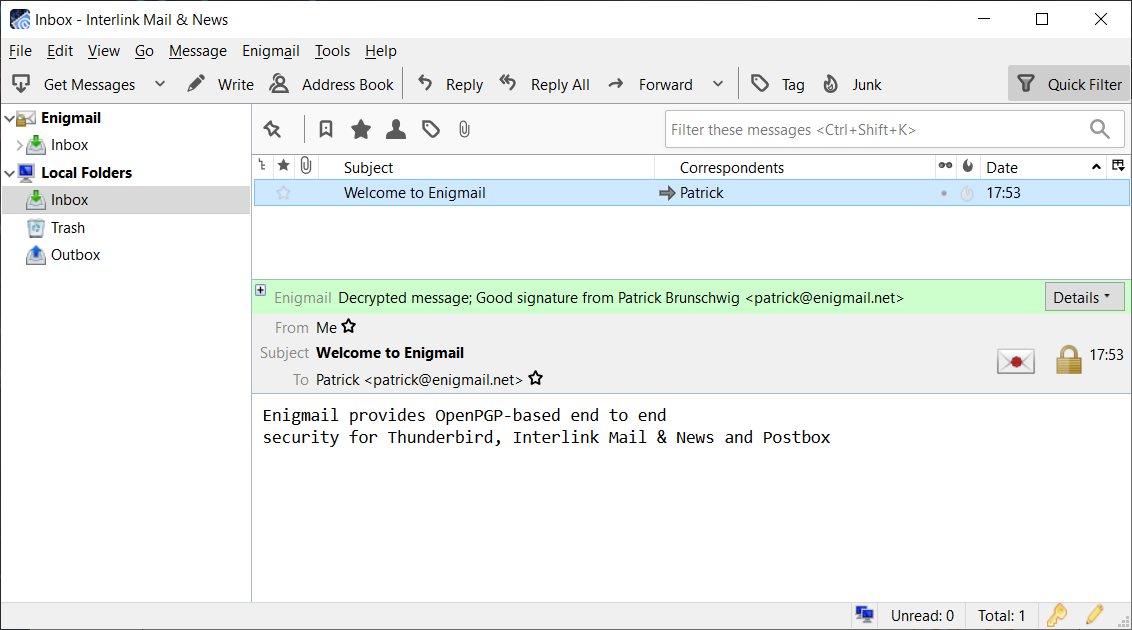Open the File menu
Image resolution: width=1132 pixels, height=630 pixels.
point(20,51)
